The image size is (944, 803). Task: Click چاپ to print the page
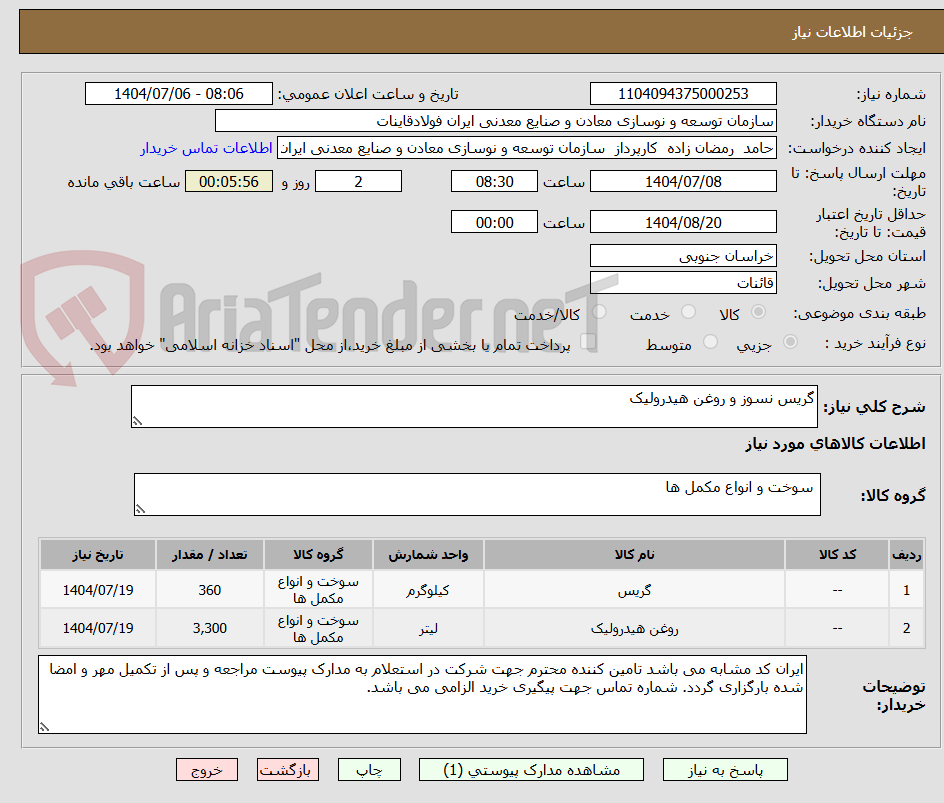369,769
